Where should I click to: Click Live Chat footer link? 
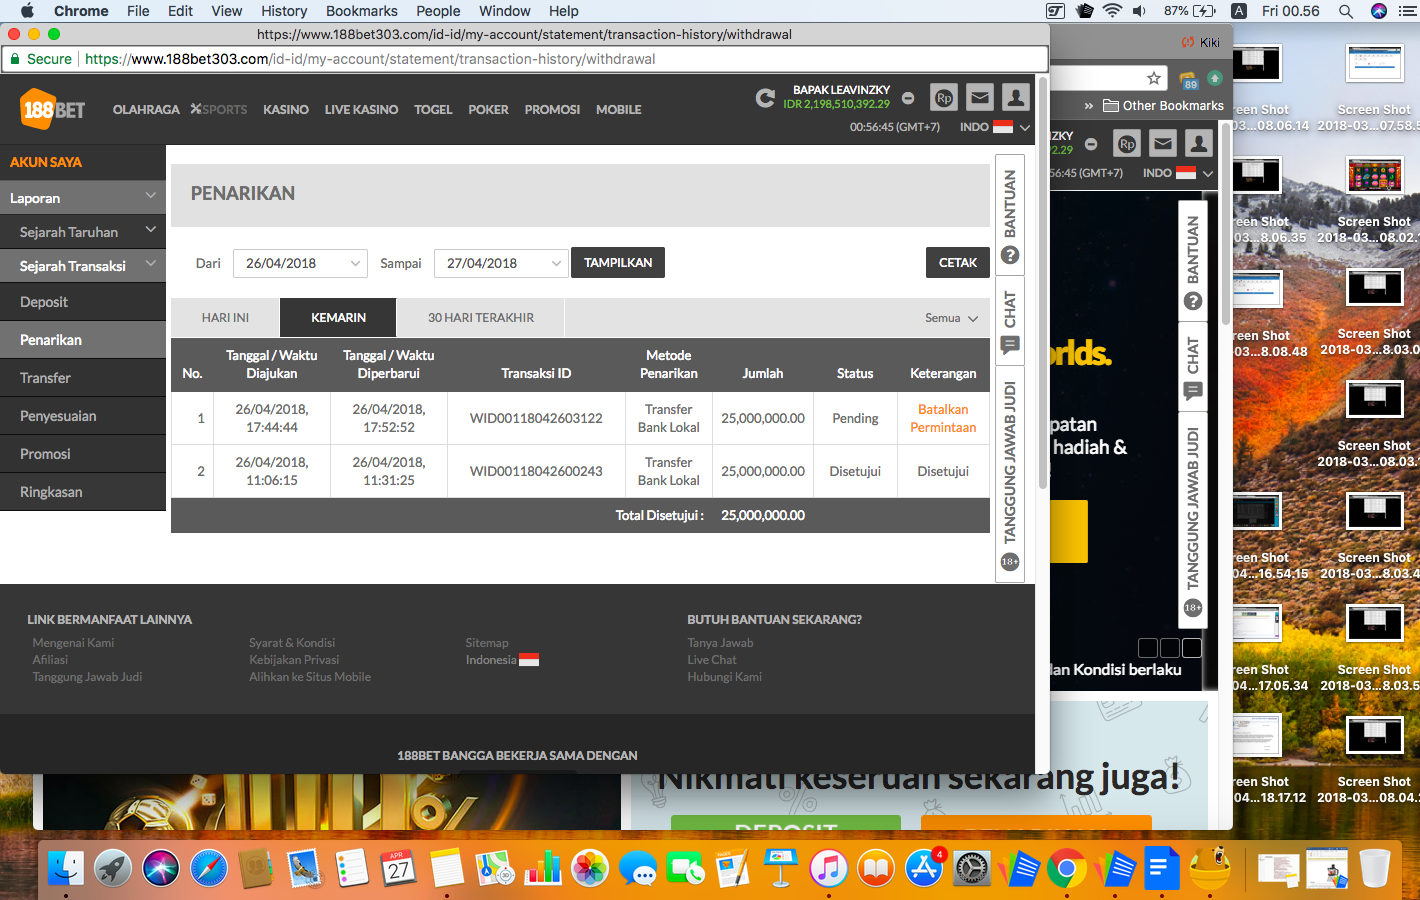[712, 660]
